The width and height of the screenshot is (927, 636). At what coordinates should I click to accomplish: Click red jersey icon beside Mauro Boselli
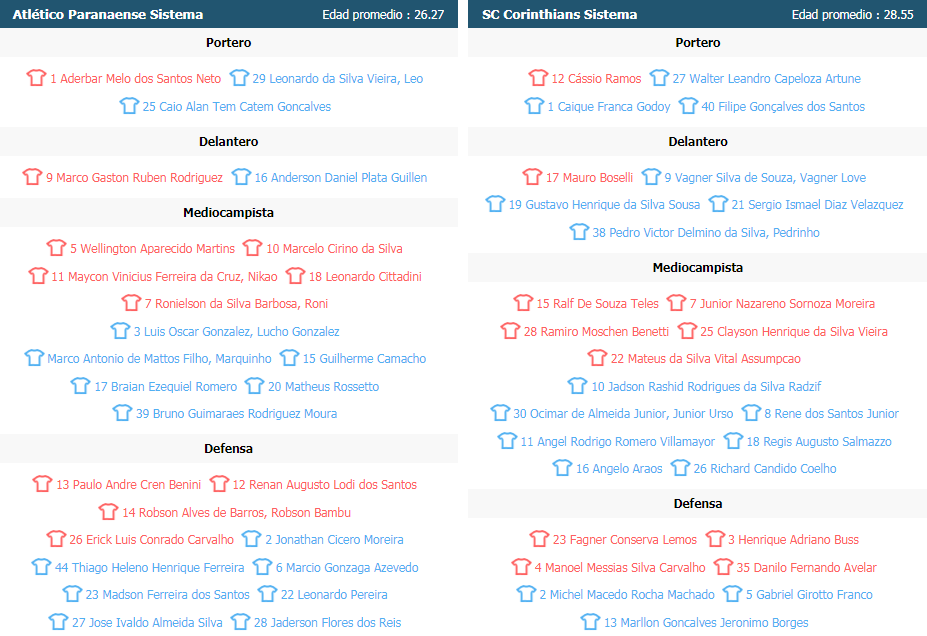pyautogui.click(x=532, y=176)
